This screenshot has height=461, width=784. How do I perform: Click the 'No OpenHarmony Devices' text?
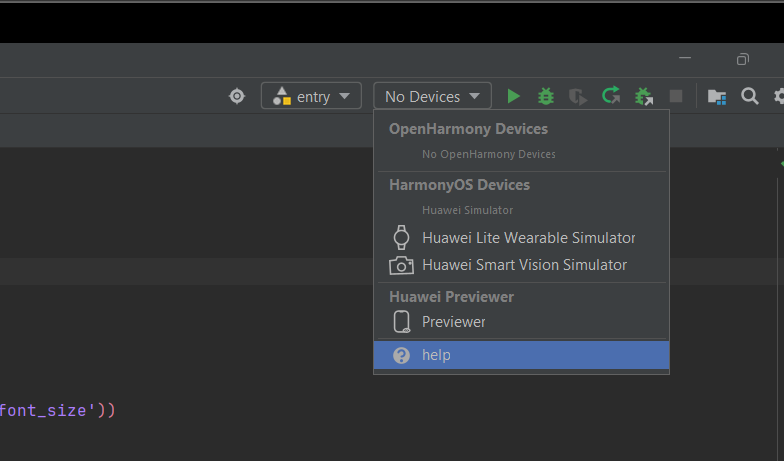[x=488, y=154]
